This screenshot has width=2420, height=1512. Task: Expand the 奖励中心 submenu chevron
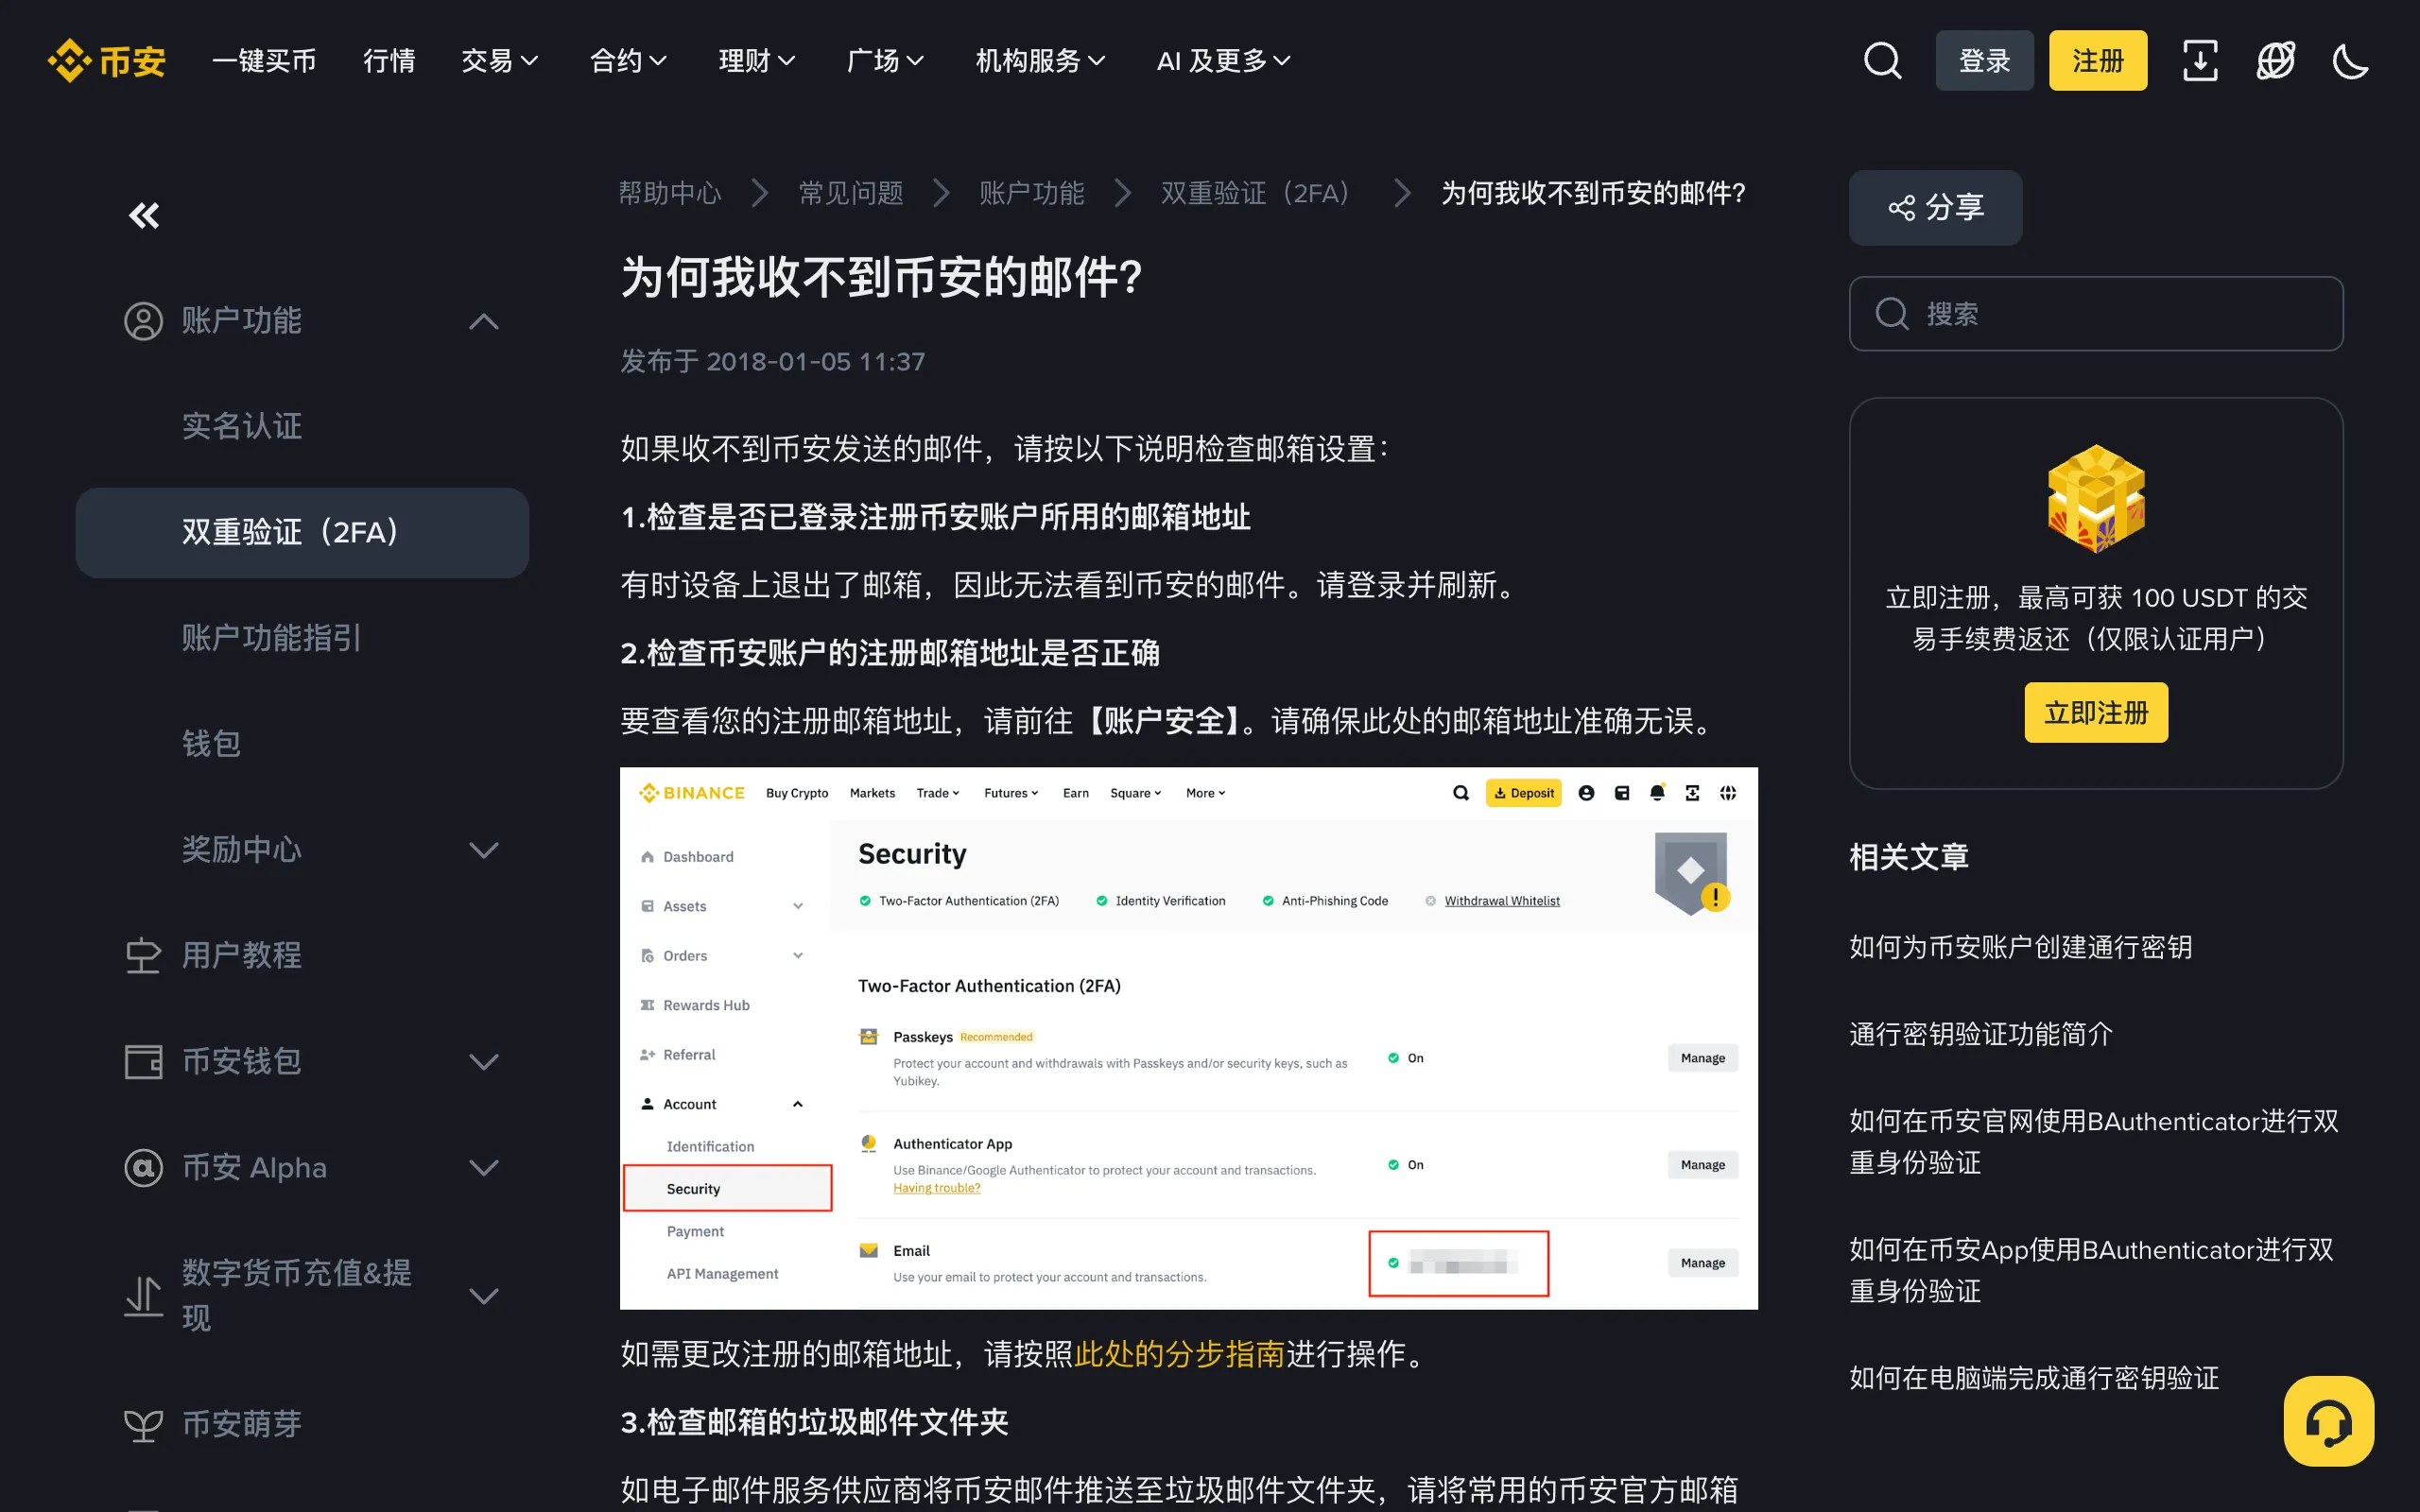[x=484, y=850]
